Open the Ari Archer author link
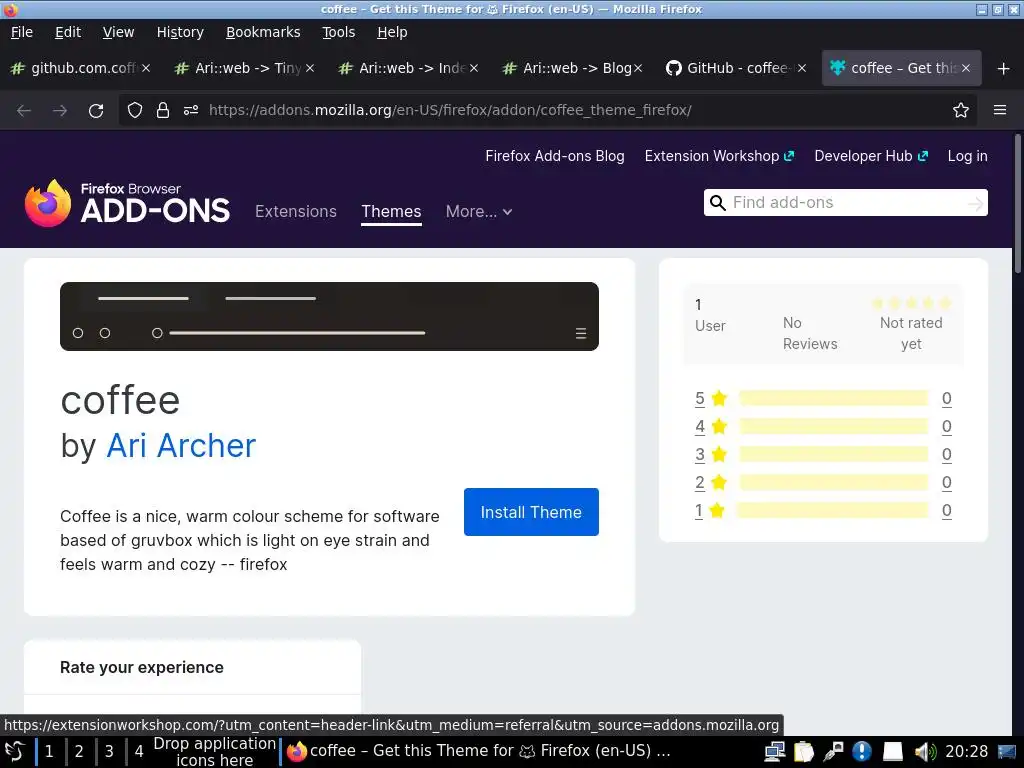Image resolution: width=1024 pixels, height=768 pixels. (181, 446)
